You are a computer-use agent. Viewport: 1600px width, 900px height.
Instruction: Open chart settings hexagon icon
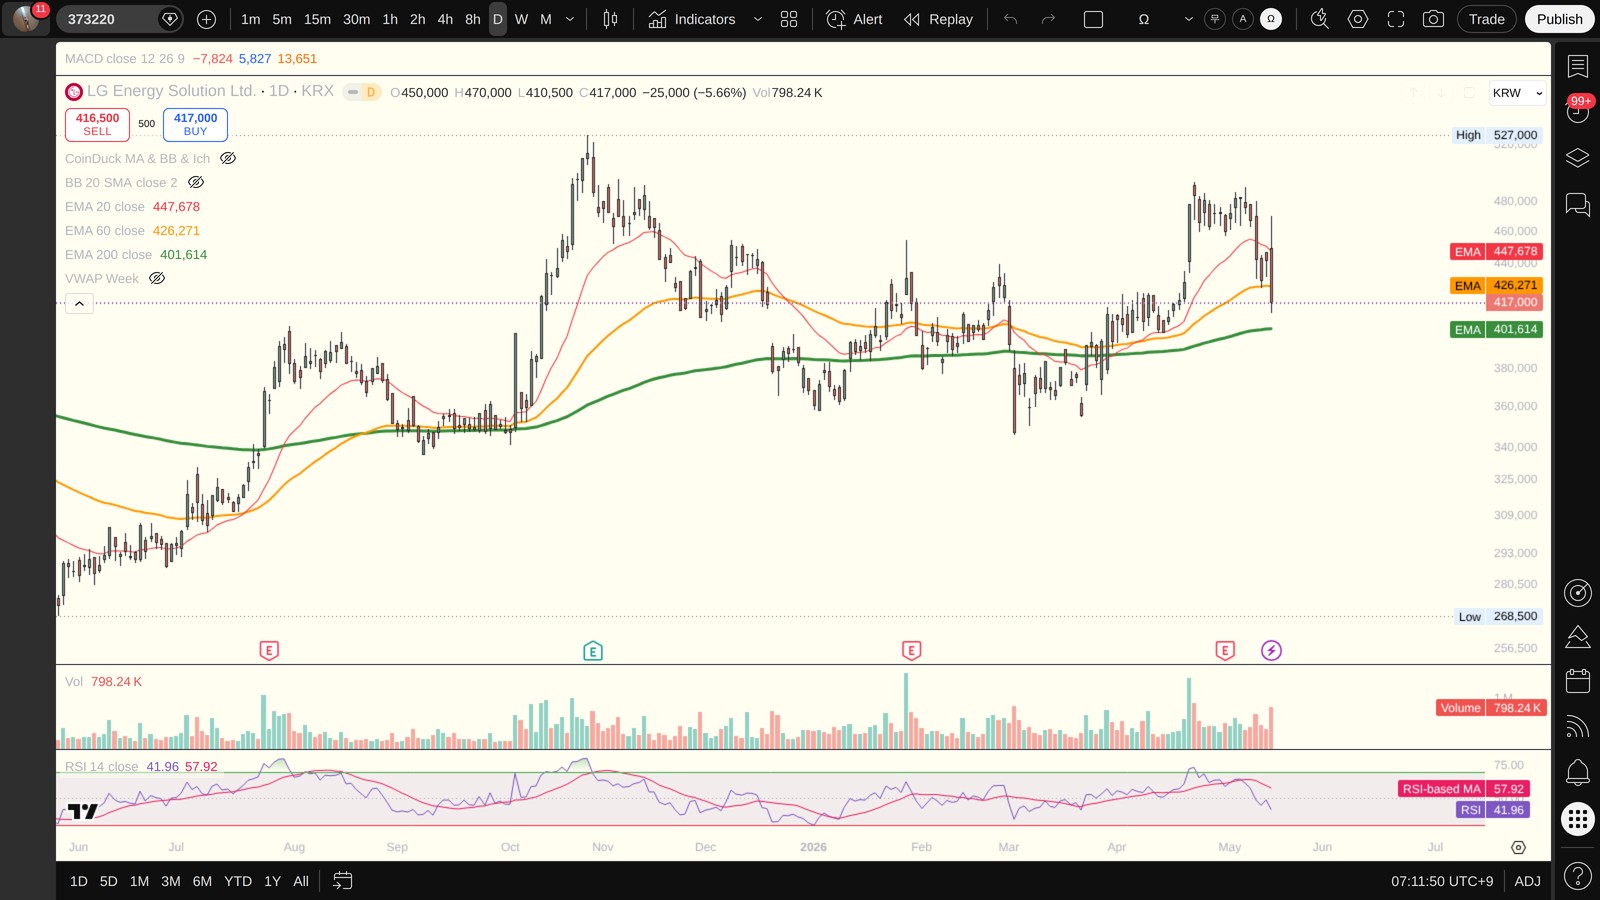[x=1358, y=19]
